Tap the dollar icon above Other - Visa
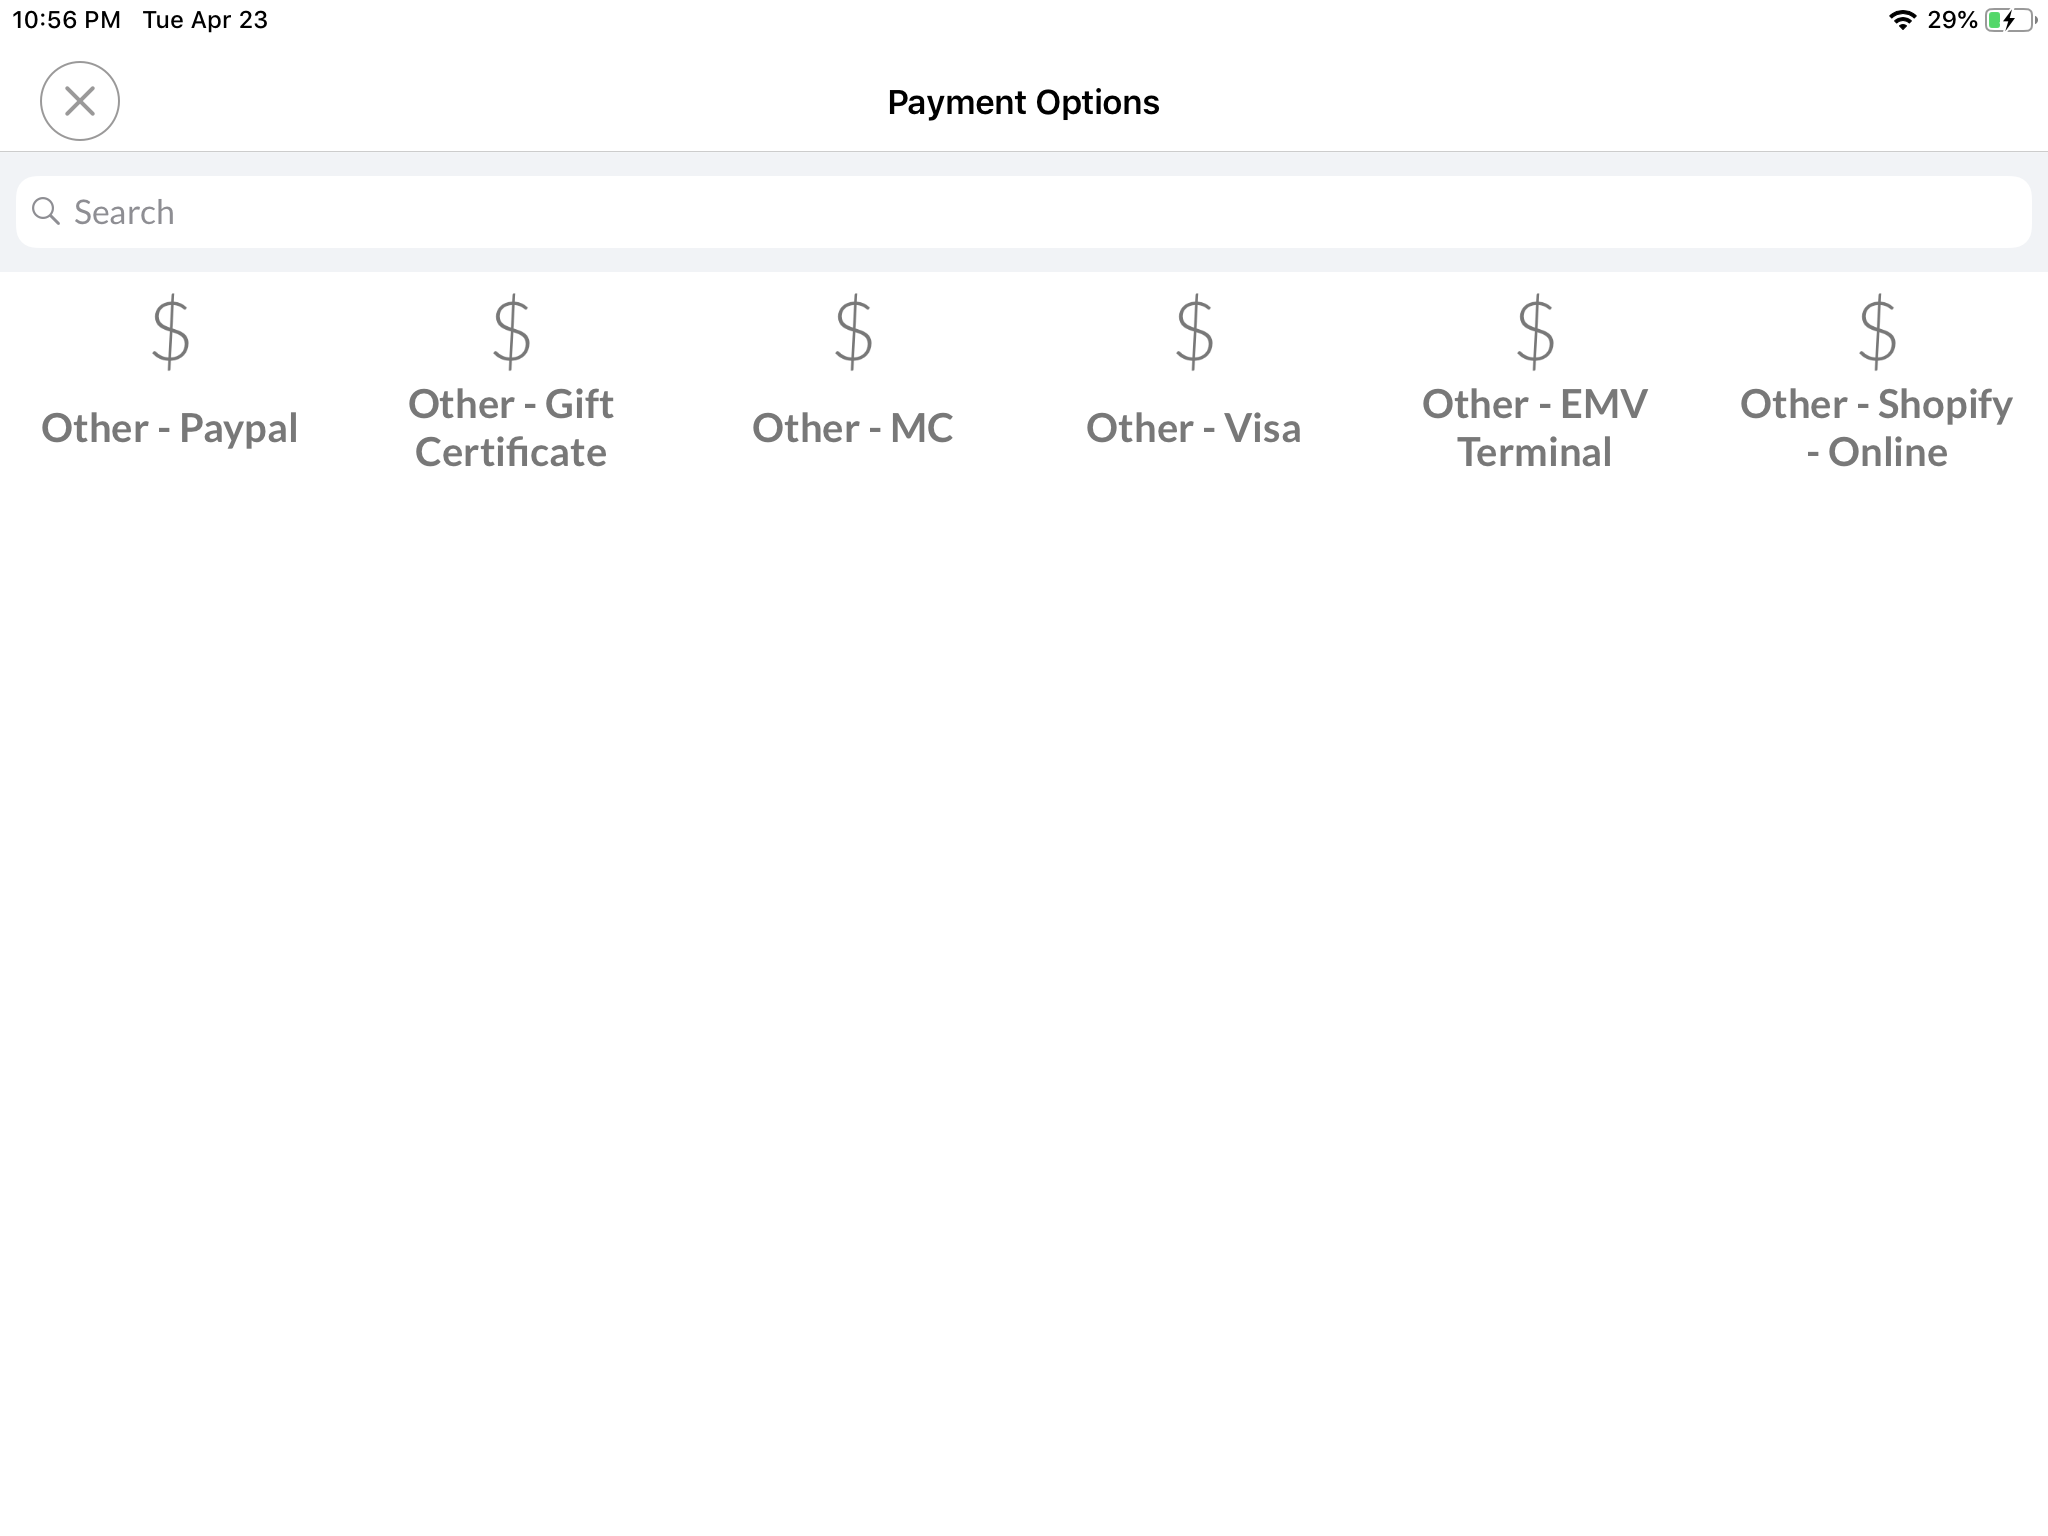2048x1536 pixels. [1194, 331]
